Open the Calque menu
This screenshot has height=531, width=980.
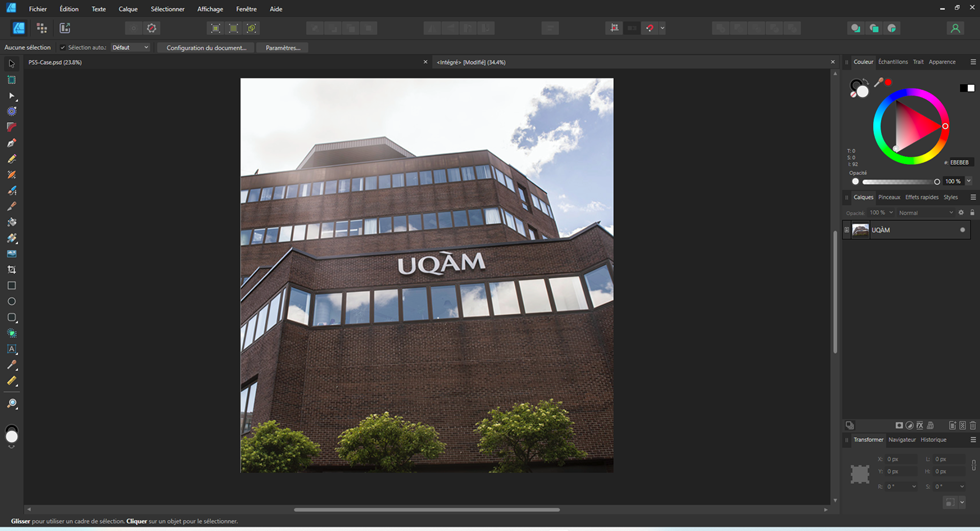tap(128, 8)
